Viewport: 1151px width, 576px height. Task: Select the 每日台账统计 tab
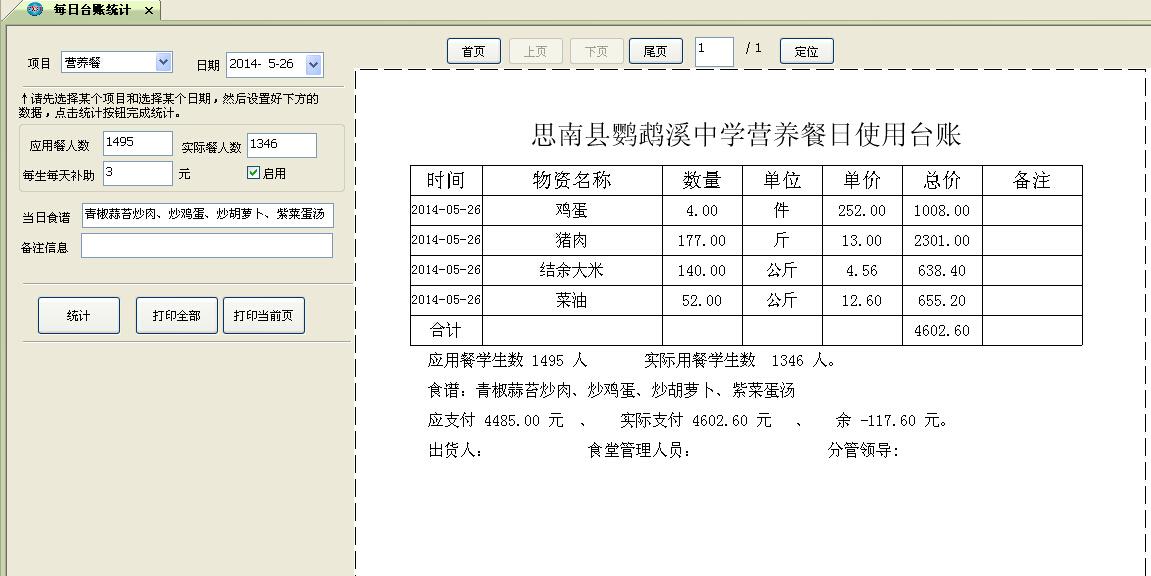pyautogui.click(x=92, y=10)
